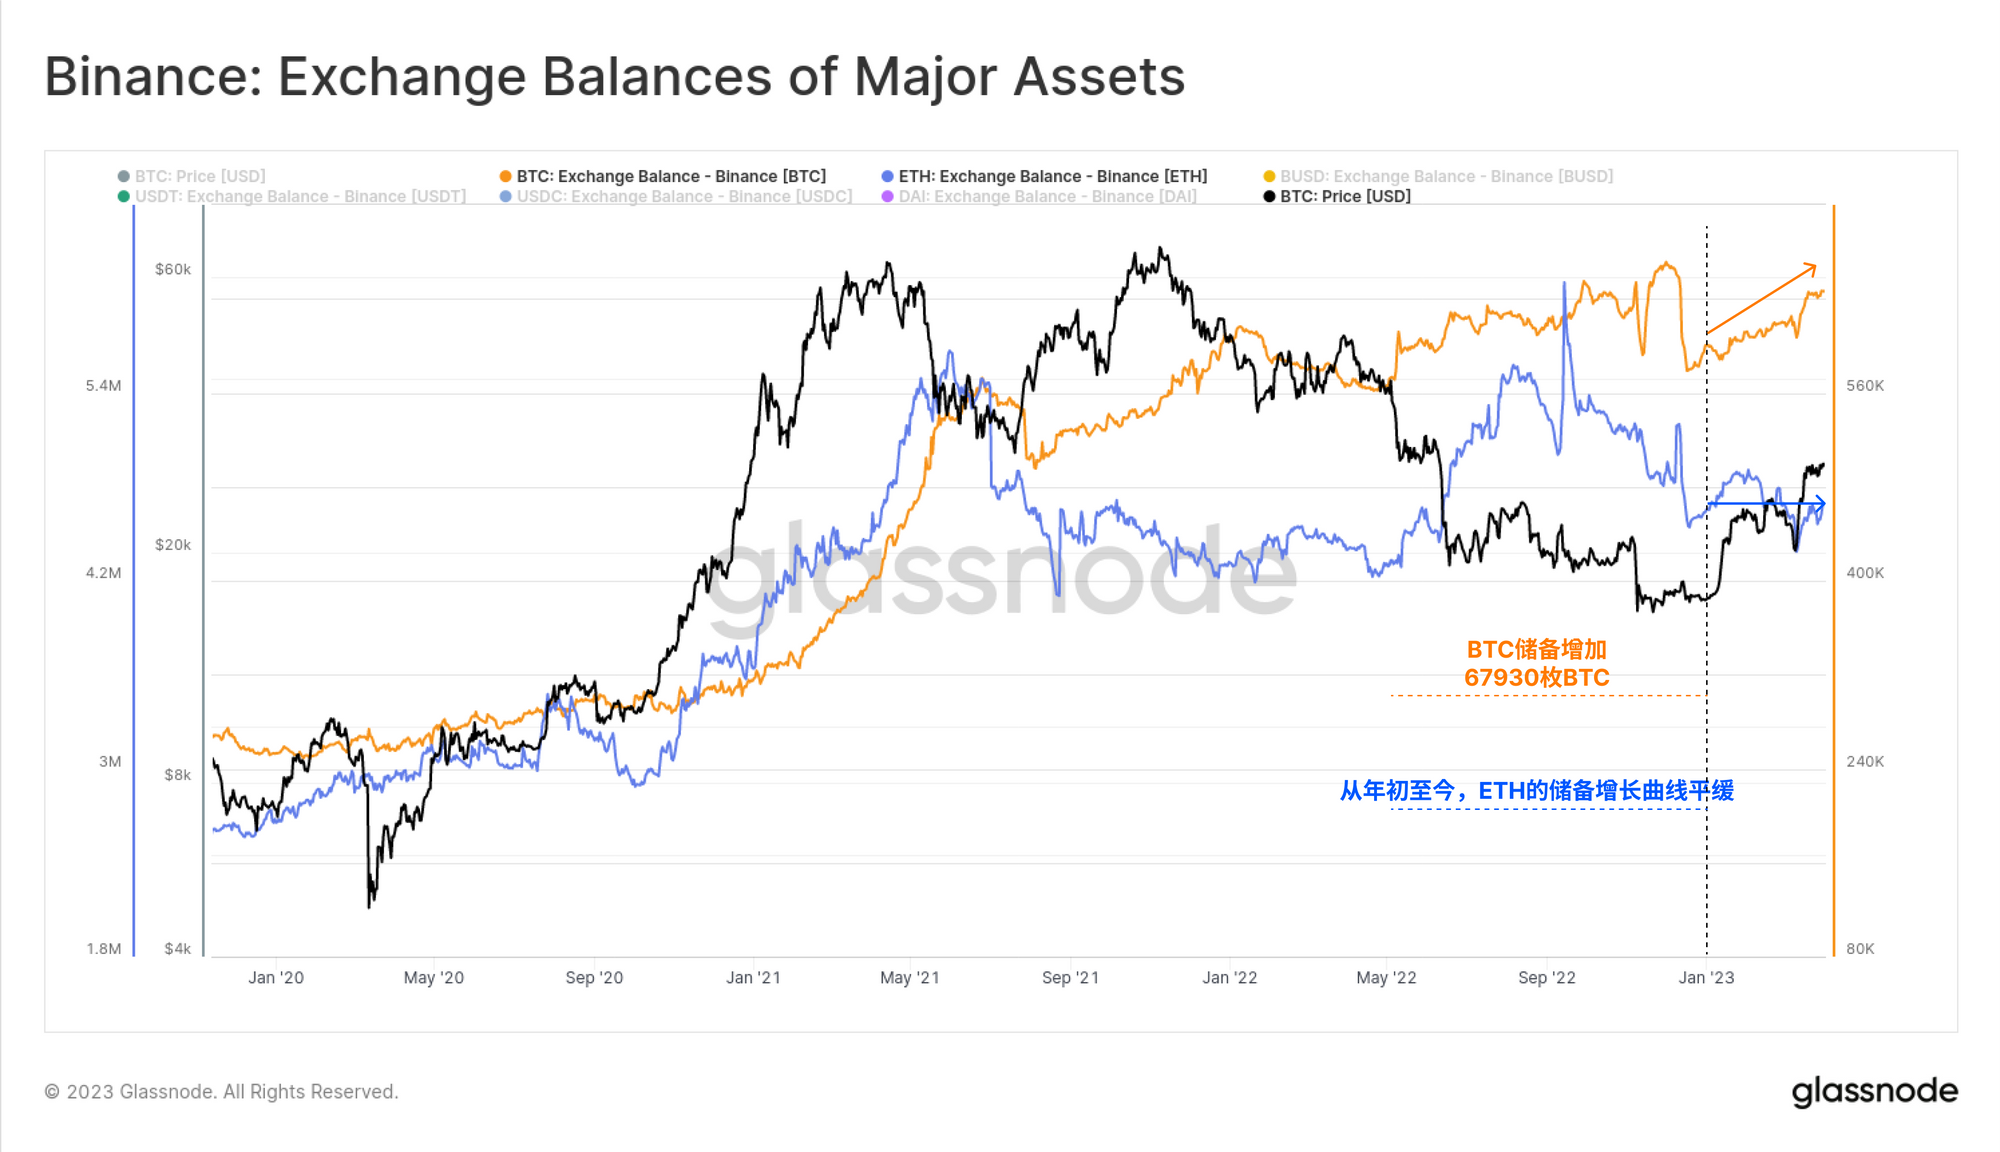Click the green USDT legend dot
This screenshot has width=2000, height=1152.
(x=123, y=196)
